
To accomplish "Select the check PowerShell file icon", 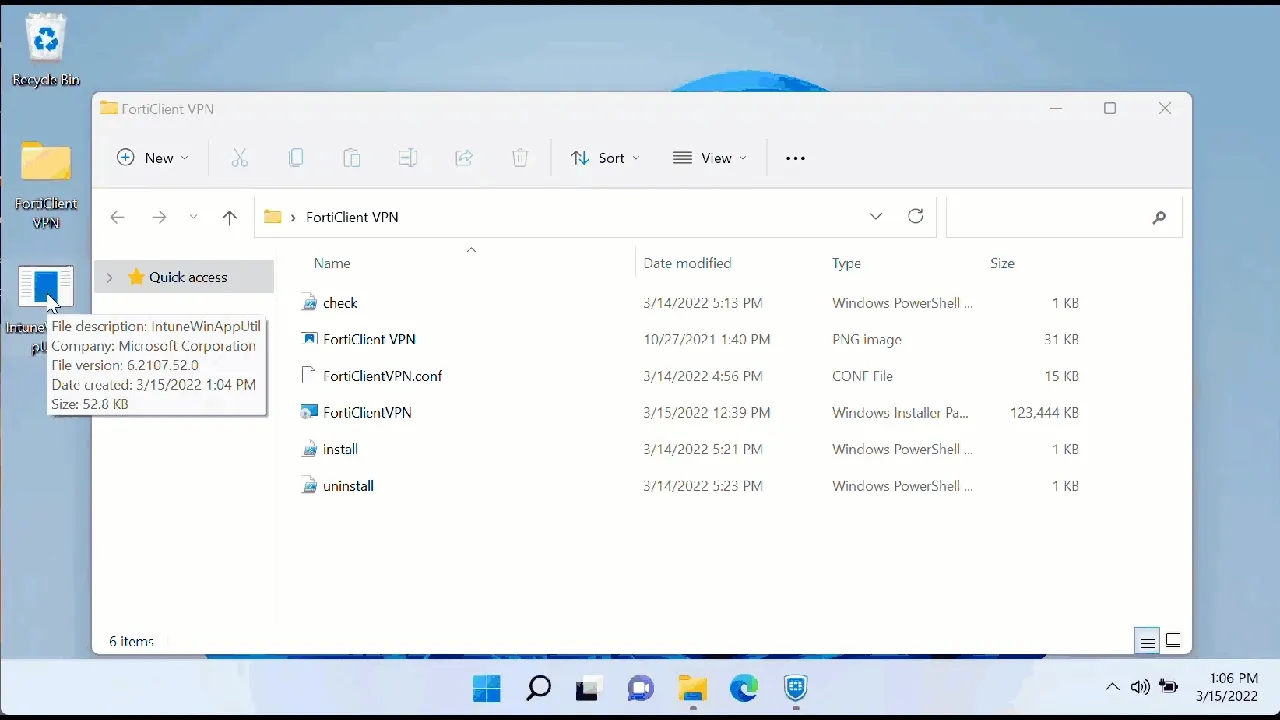I will [309, 303].
